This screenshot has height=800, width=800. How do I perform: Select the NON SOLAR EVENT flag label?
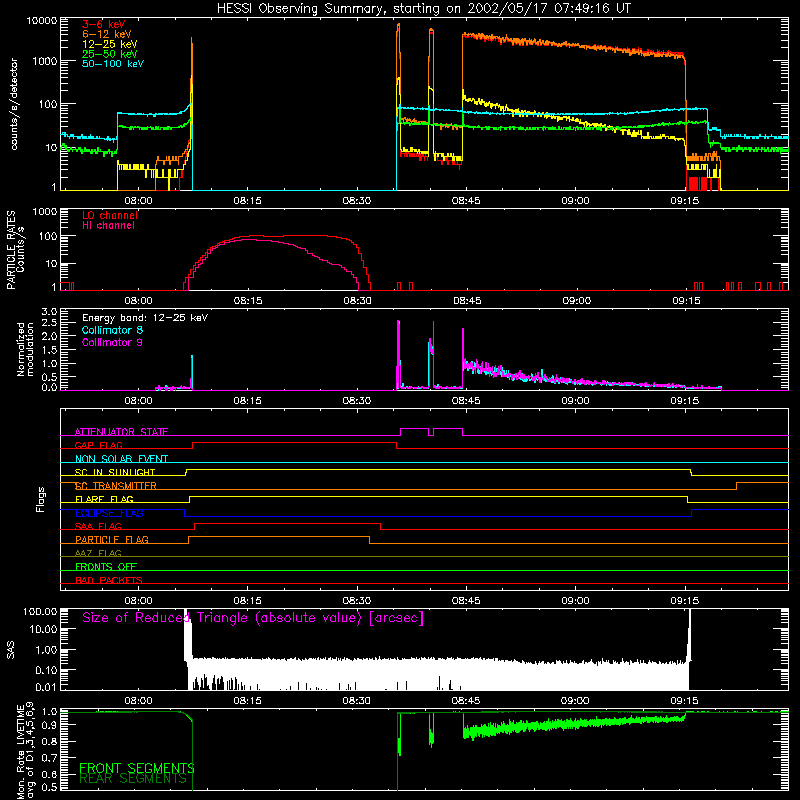pos(121,459)
